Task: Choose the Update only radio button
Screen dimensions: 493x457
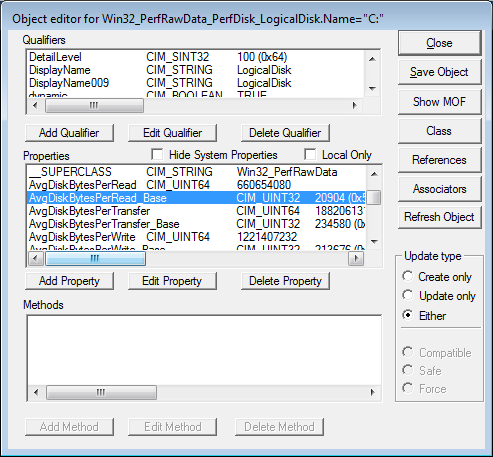Action: click(x=407, y=295)
